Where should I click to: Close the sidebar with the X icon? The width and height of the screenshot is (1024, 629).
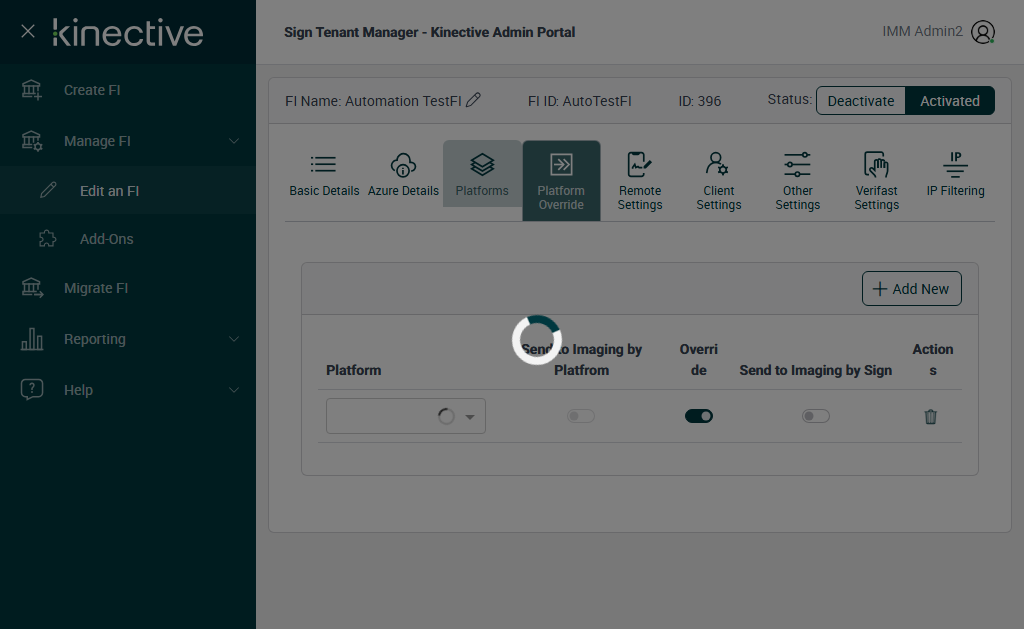[x=27, y=31]
